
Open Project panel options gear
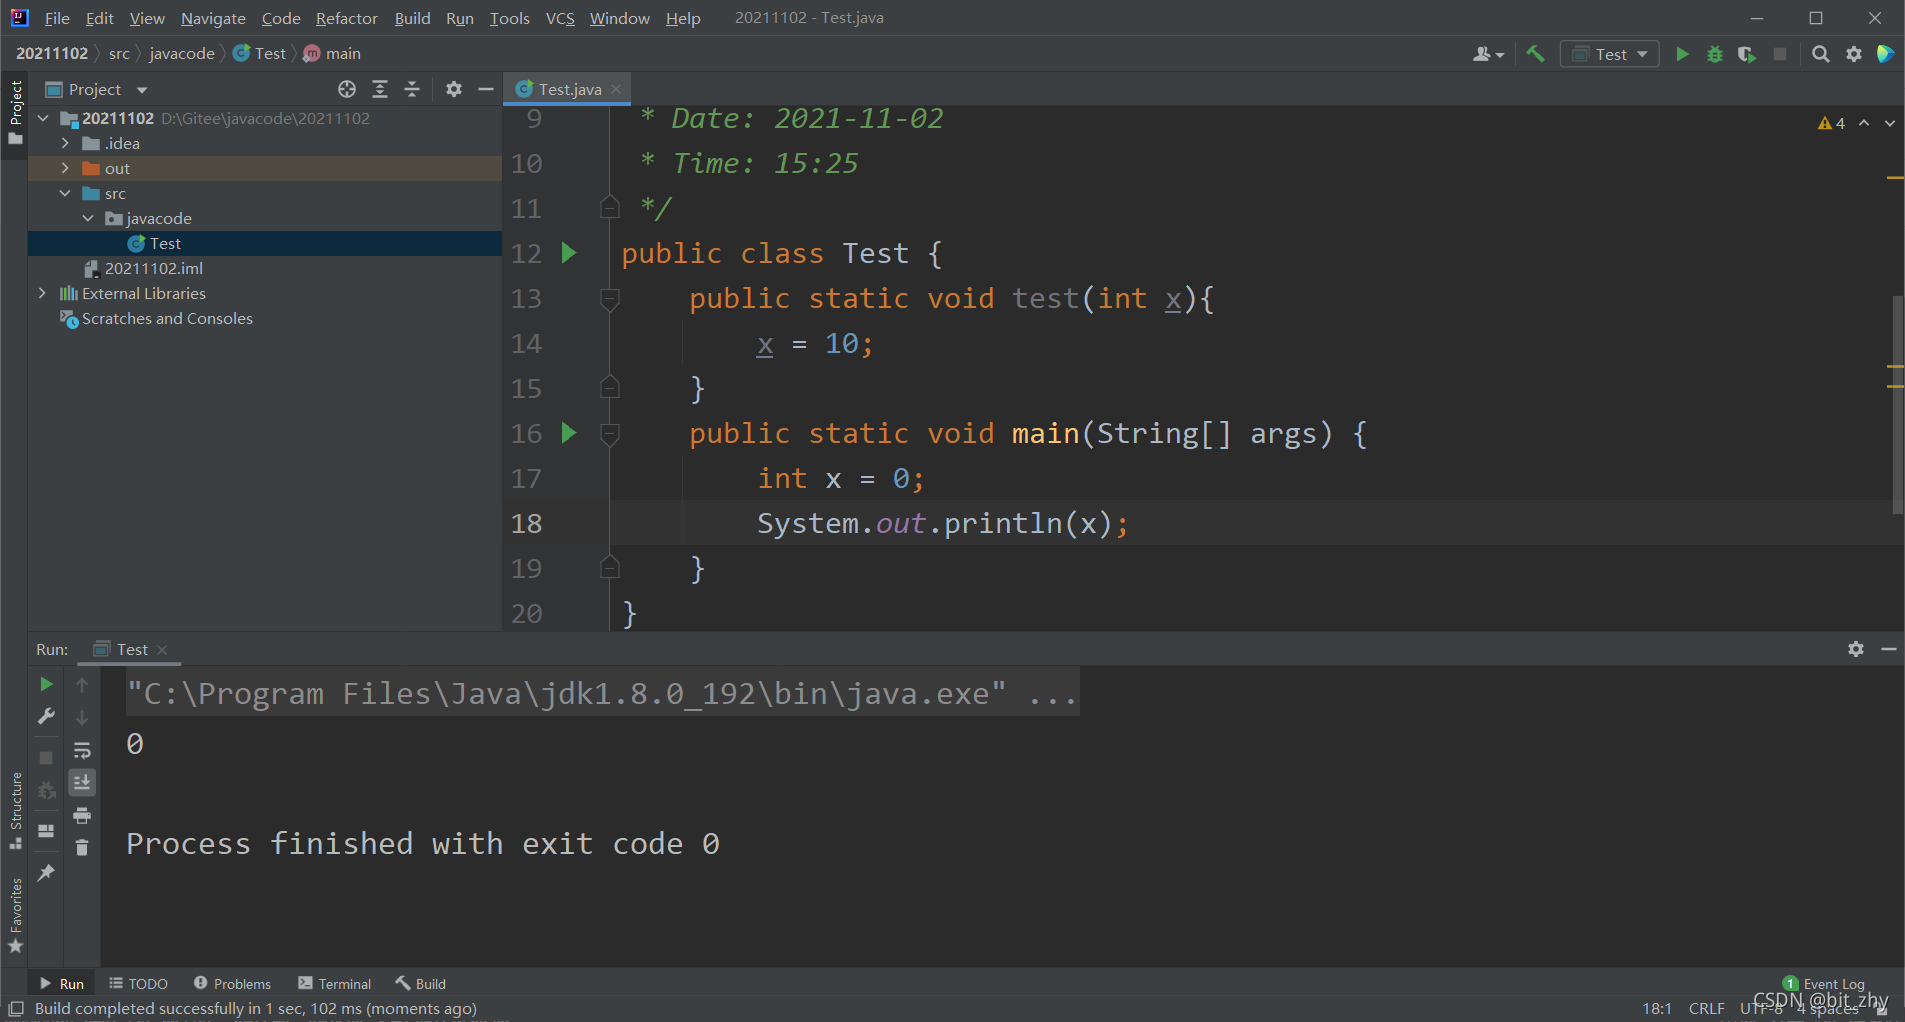click(x=454, y=89)
